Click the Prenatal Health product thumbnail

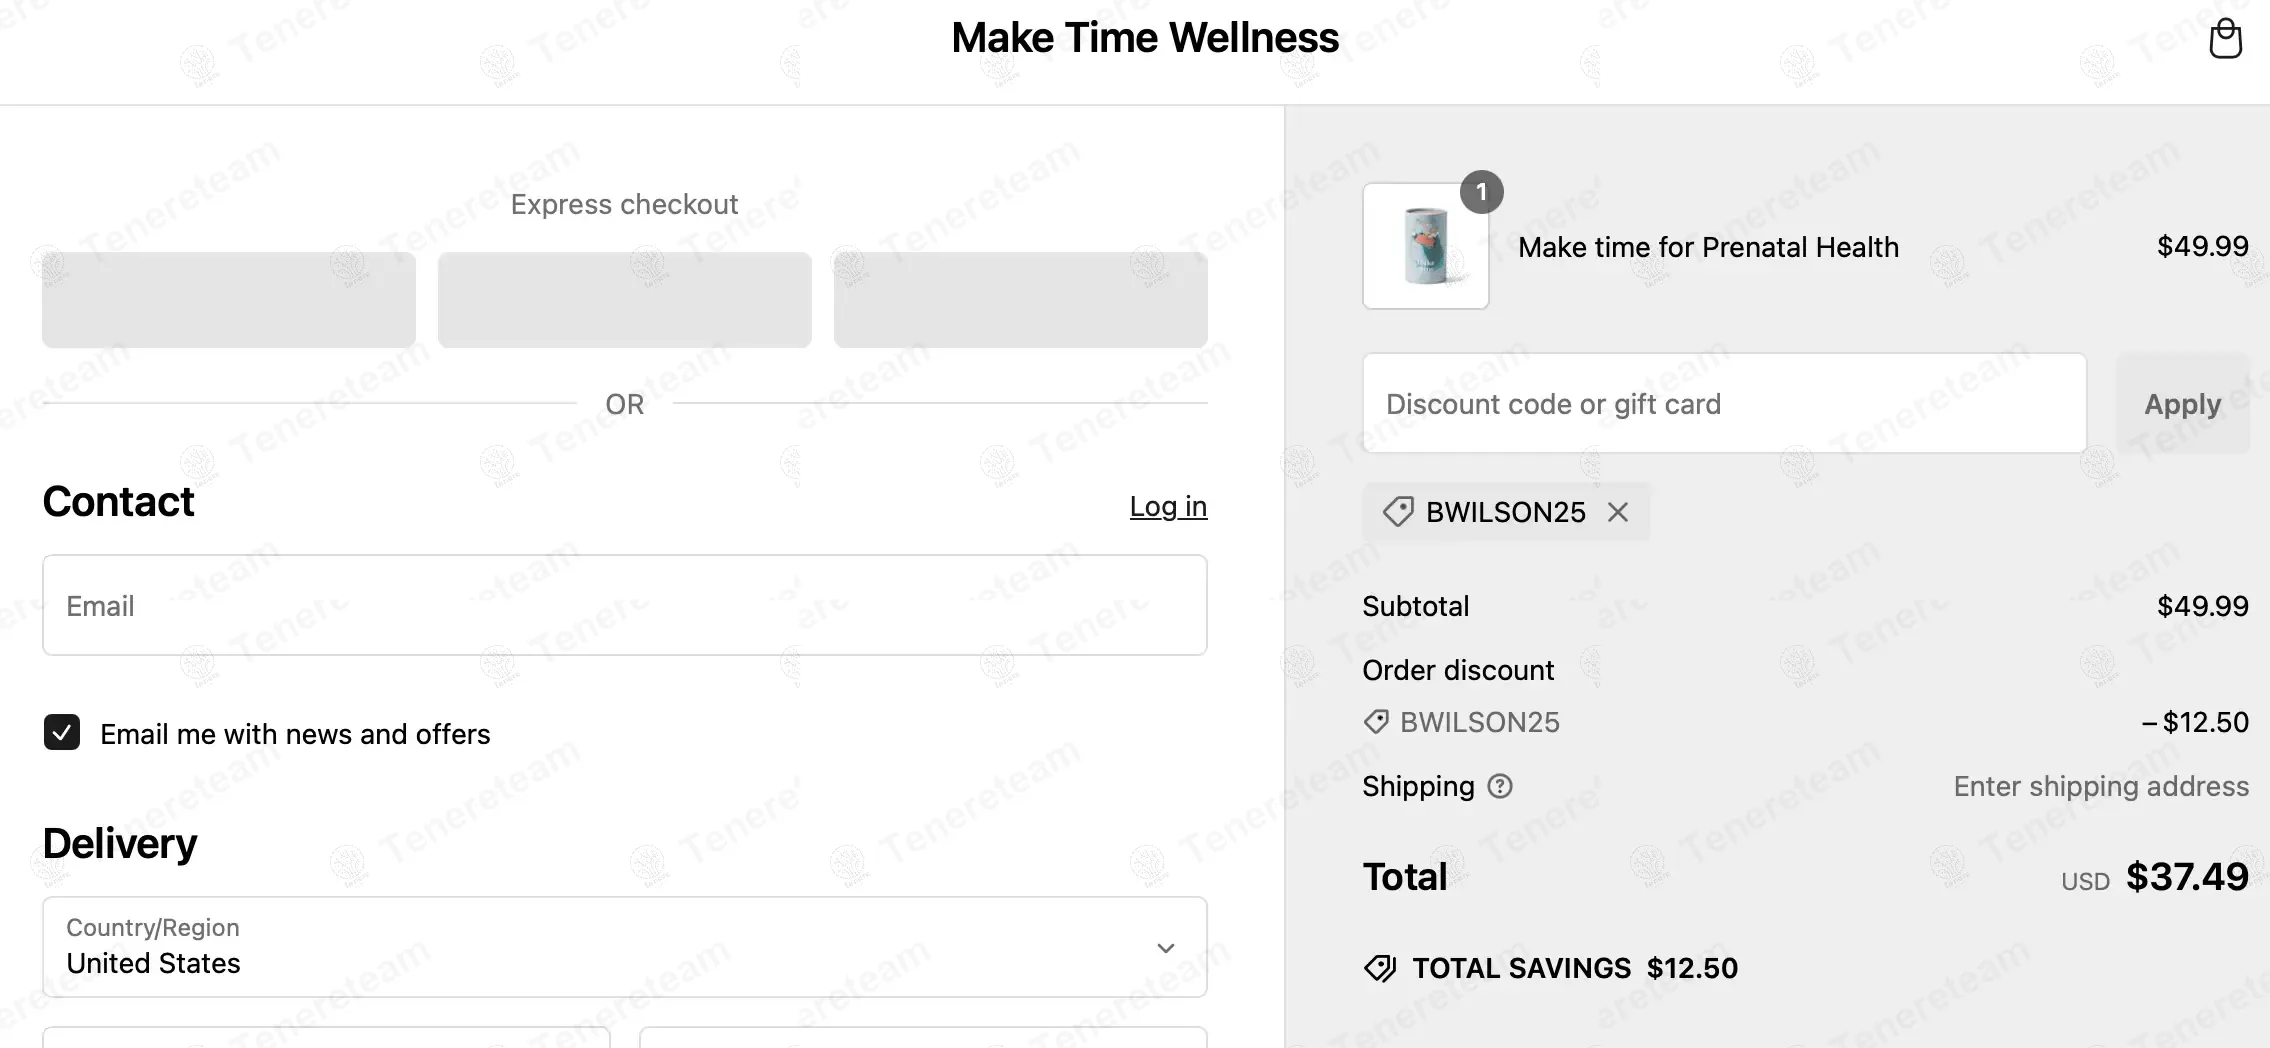coord(1425,247)
